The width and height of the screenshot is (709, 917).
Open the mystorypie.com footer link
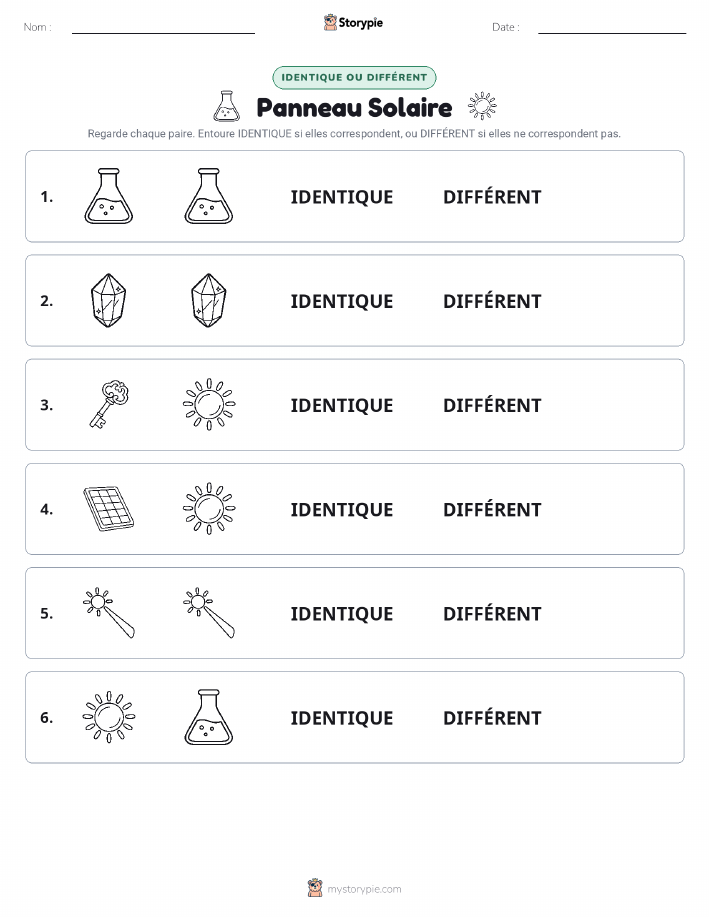pyautogui.click(x=354, y=888)
